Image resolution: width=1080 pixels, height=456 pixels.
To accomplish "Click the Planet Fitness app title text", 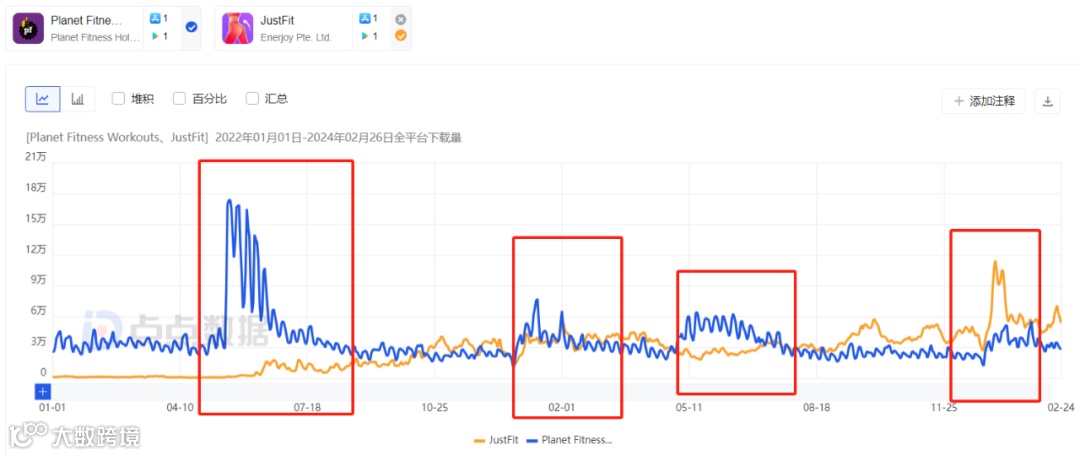I will (x=87, y=20).
